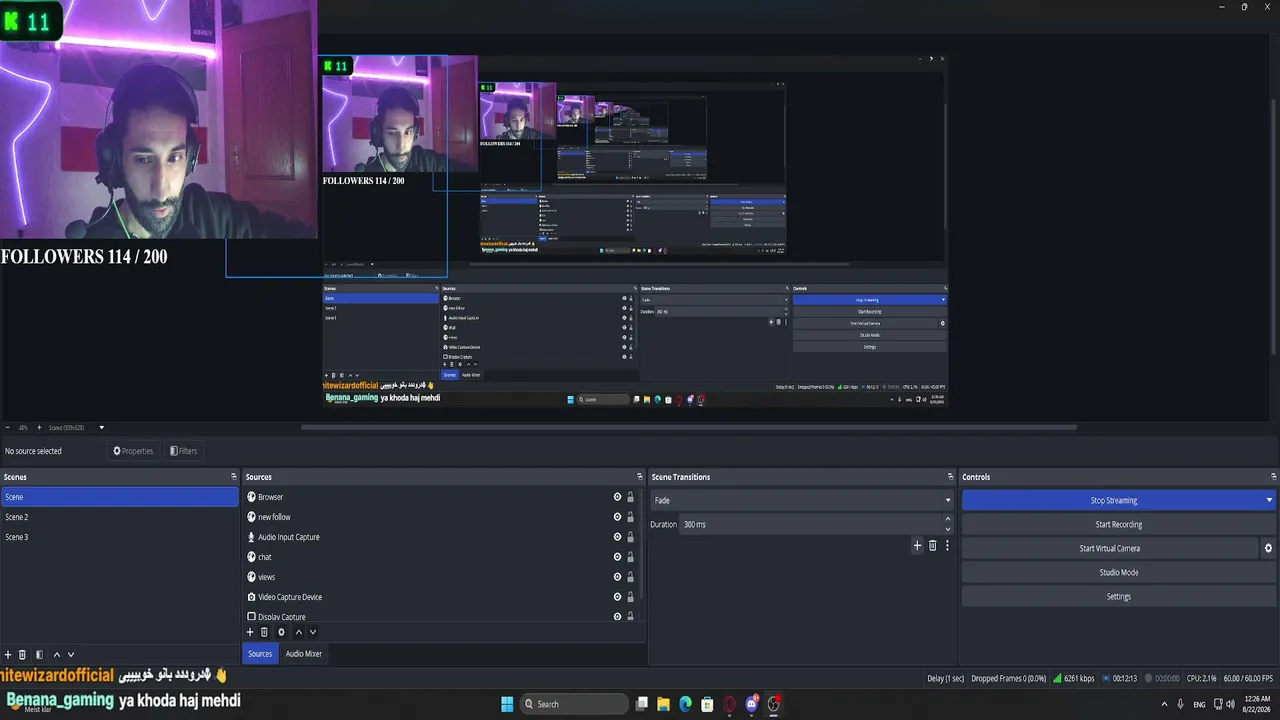Add a scene transition with plus icon
This screenshot has height=720, width=1280.
pyautogui.click(x=917, y=545)
